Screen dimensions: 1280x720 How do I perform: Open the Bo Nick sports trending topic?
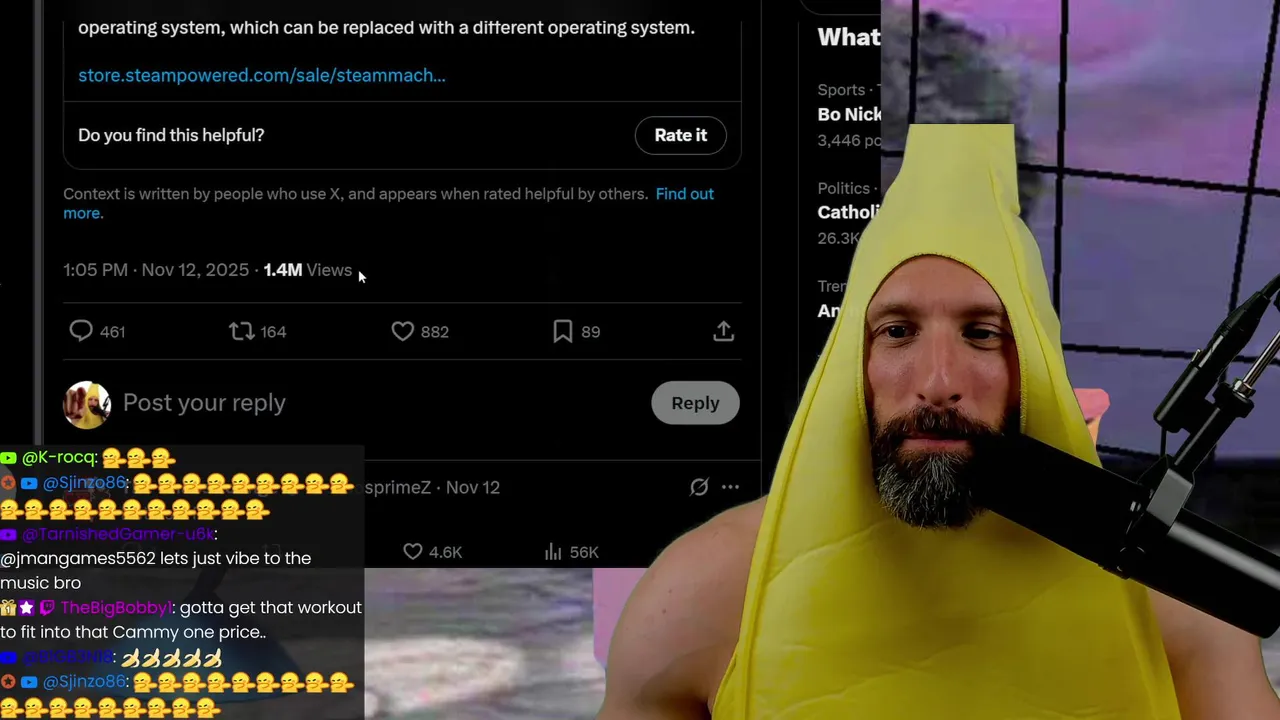pos(849,114)
